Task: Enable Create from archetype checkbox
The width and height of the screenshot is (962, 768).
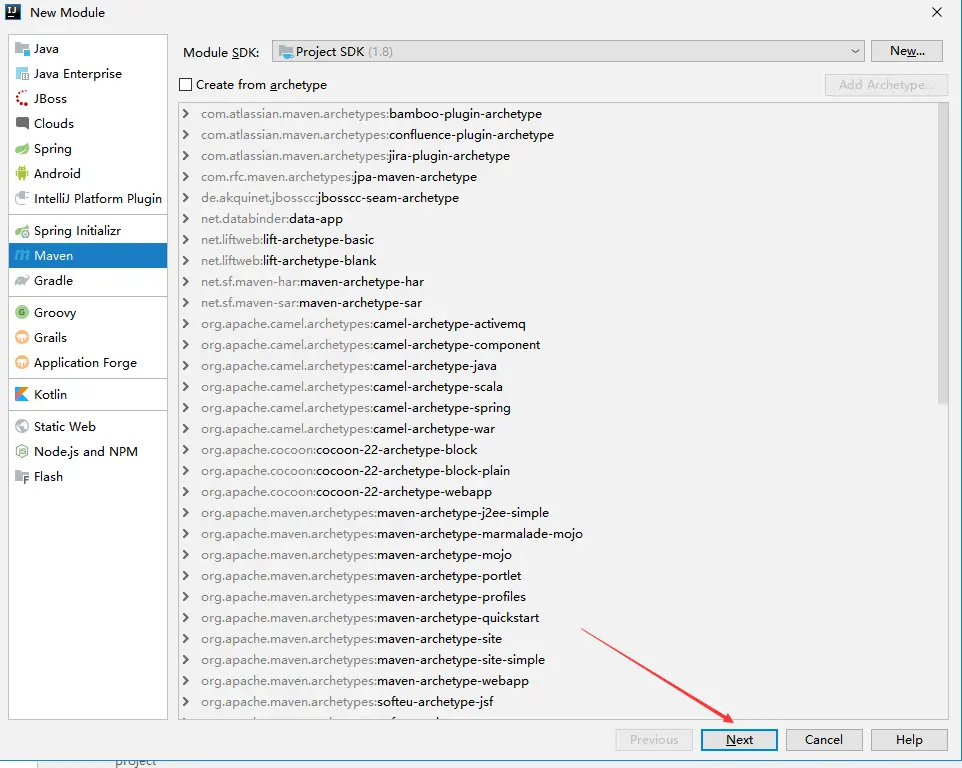Action: click(185, 85)
